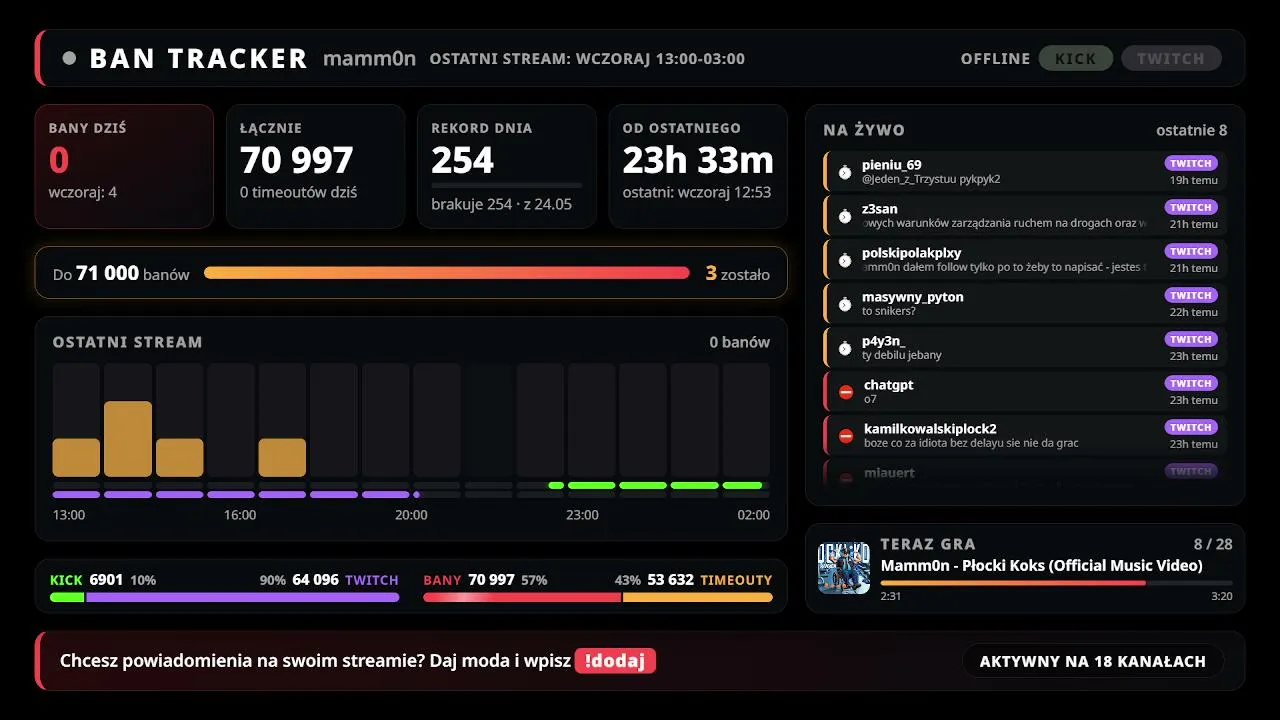The image size is (1280, 720).
Task: Click the TWITCH badge in p4y3n_'s row
Action: tap(1191, 339)
